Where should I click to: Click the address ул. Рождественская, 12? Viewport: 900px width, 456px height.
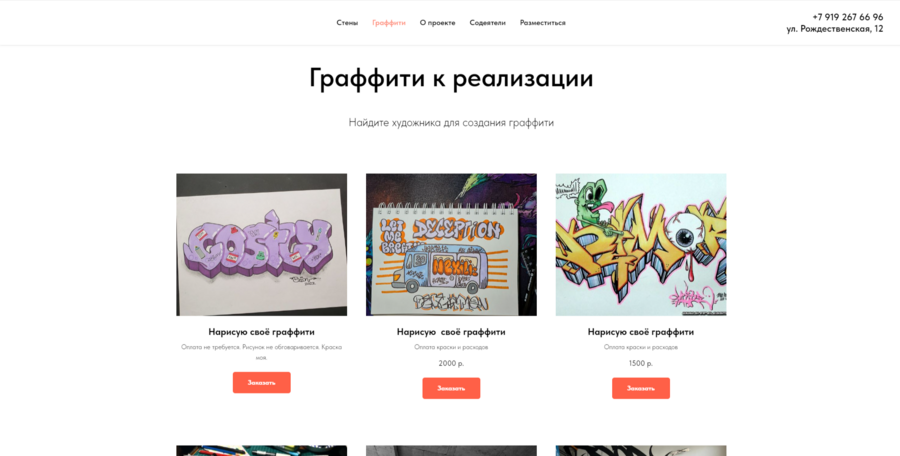click(x=835, y=29)
